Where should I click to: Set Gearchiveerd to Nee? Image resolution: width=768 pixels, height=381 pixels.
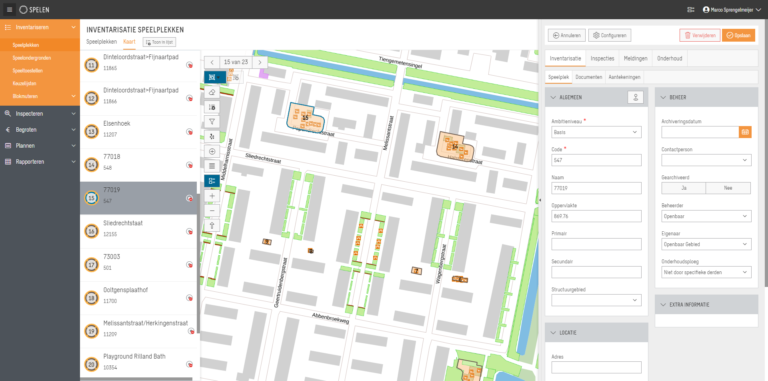click(x=728, y=188)
